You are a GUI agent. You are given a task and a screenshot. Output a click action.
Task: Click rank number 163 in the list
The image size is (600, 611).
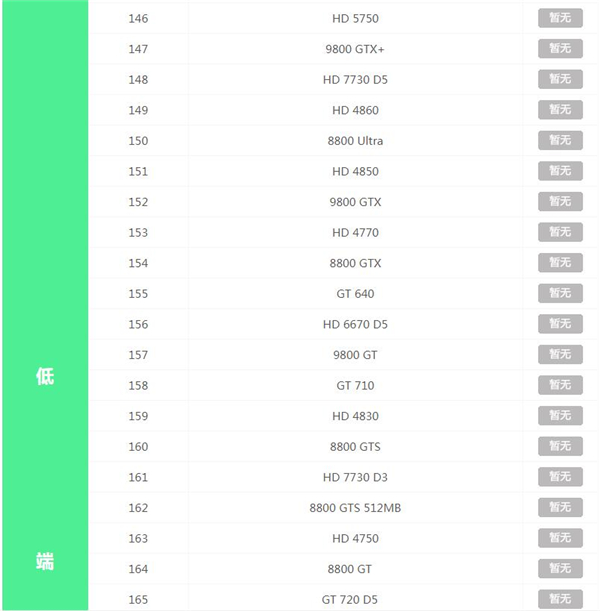tap(138, 538)
